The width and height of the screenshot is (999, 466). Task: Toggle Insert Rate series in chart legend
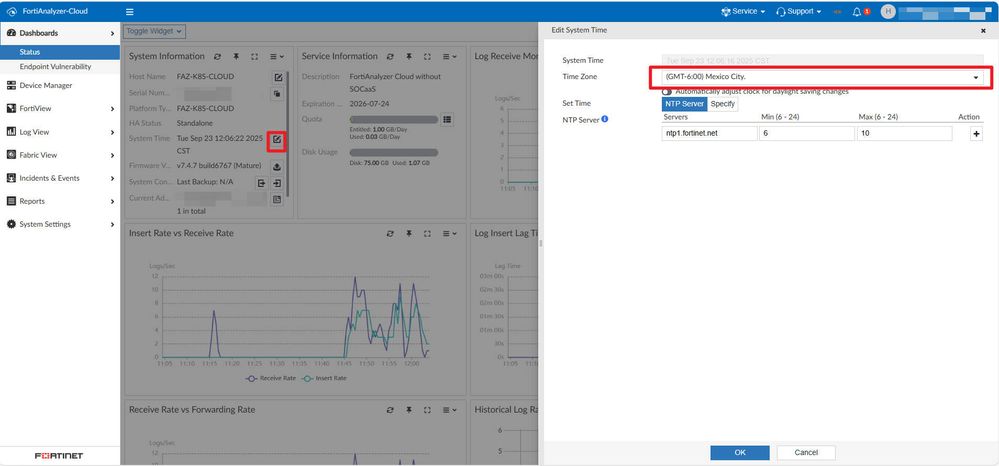pyautogui.click(x=323, y=378)
